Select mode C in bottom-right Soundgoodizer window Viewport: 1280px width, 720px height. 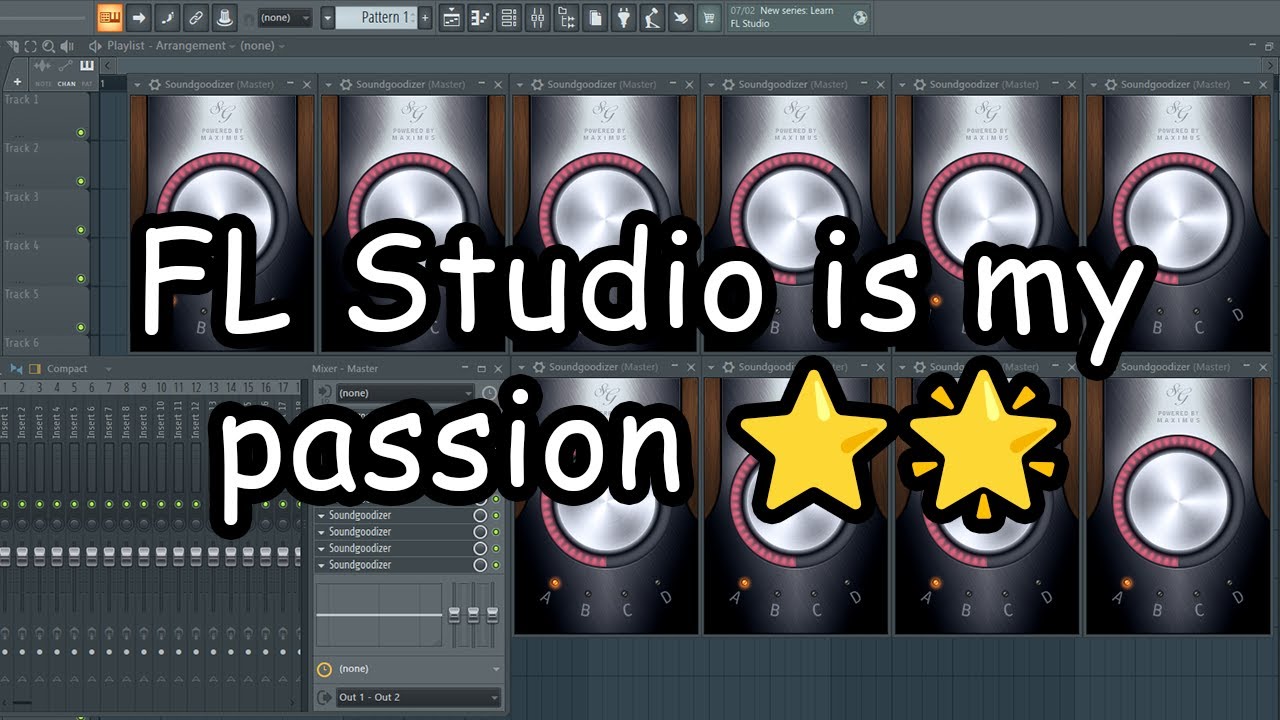[x=1199, y=608]
